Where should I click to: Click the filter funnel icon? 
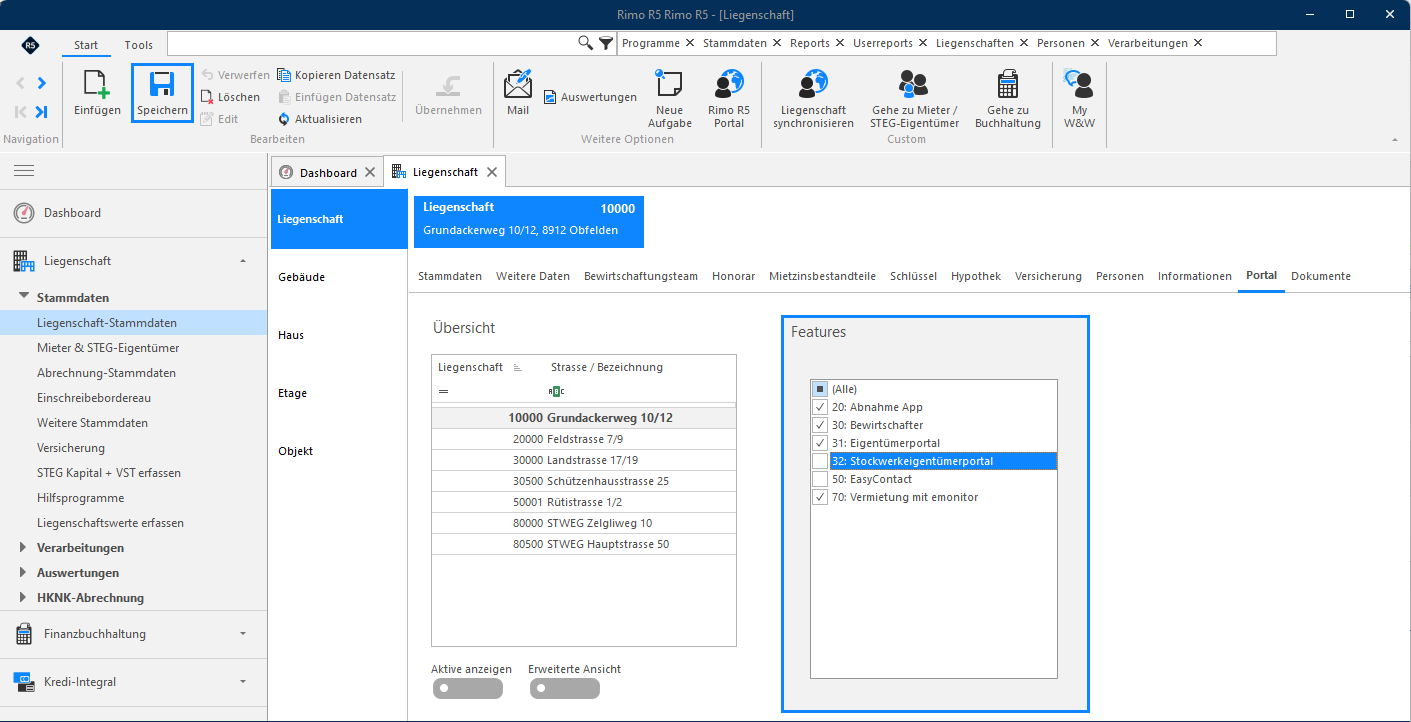coord(606,43)
